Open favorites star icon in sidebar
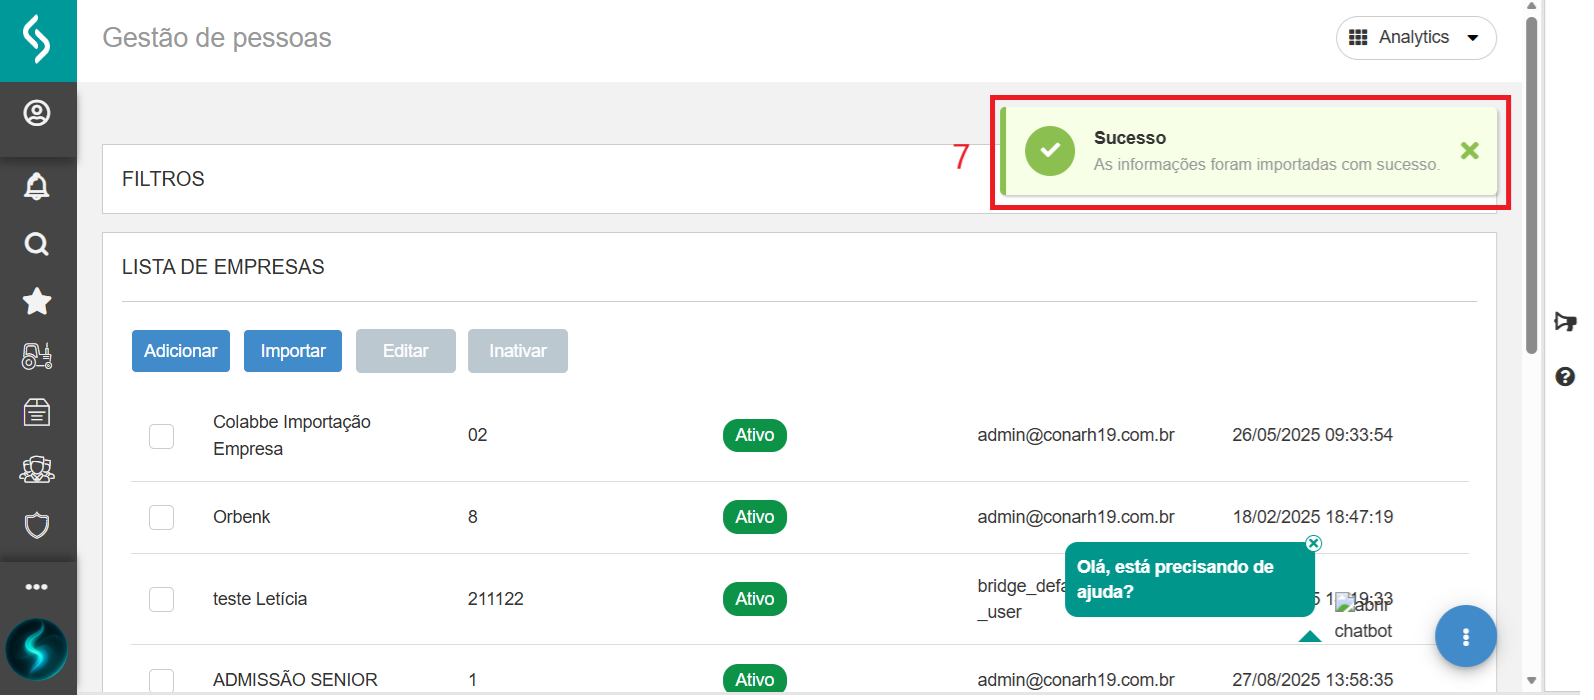 point(37,301)
